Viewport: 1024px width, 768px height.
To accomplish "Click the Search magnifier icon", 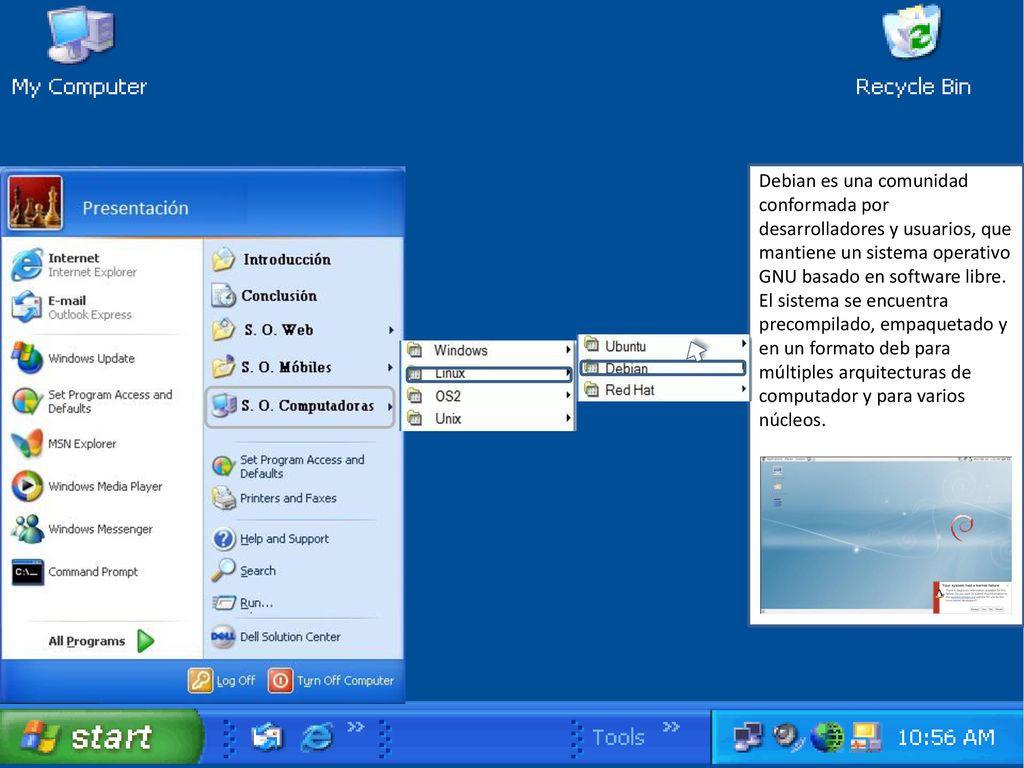I will pos(223,570).
